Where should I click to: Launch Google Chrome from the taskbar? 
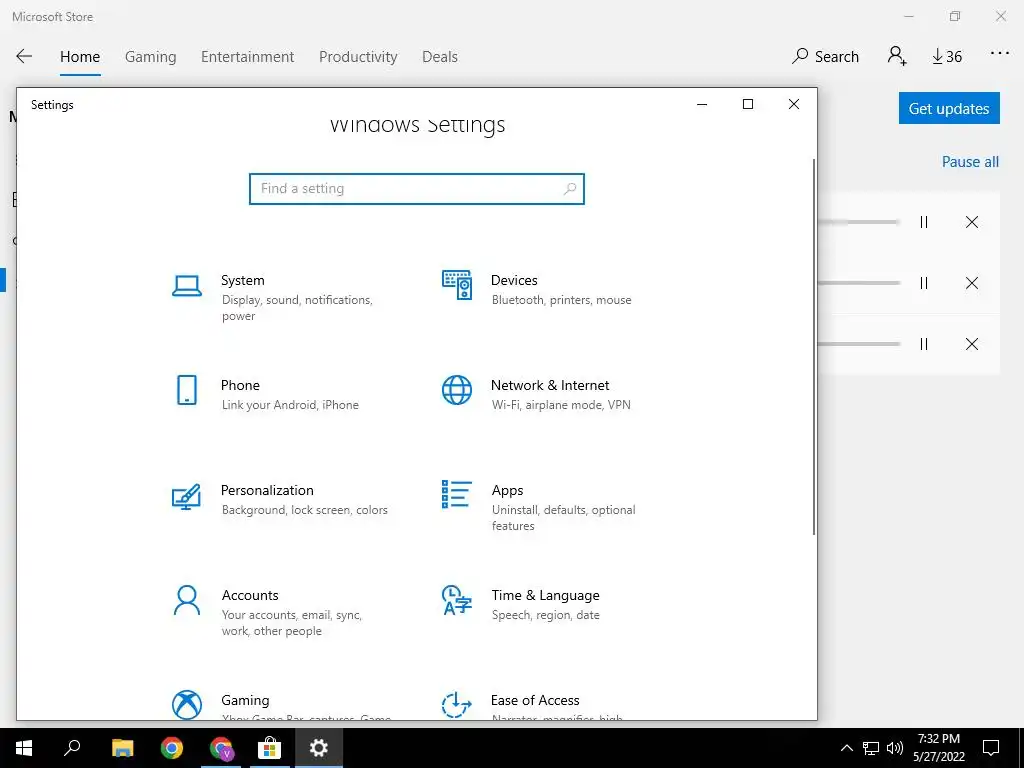(x=172, y=748)
